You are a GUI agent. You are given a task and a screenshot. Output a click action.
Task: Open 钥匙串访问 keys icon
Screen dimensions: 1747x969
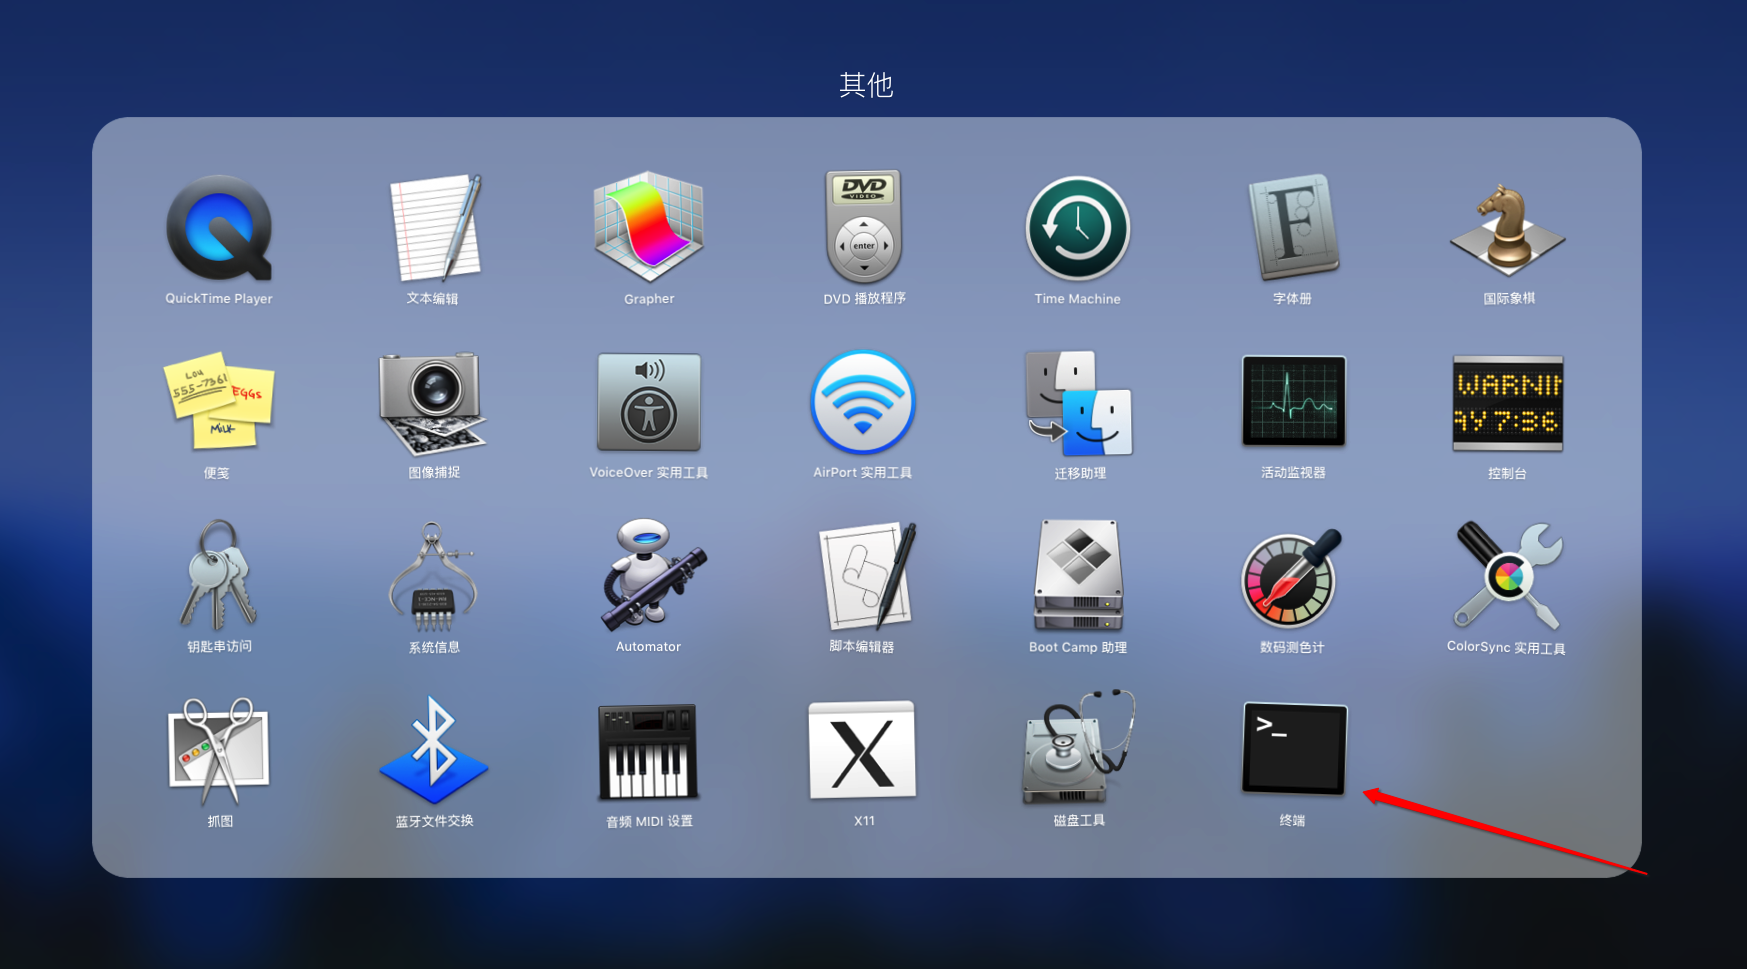219,575
